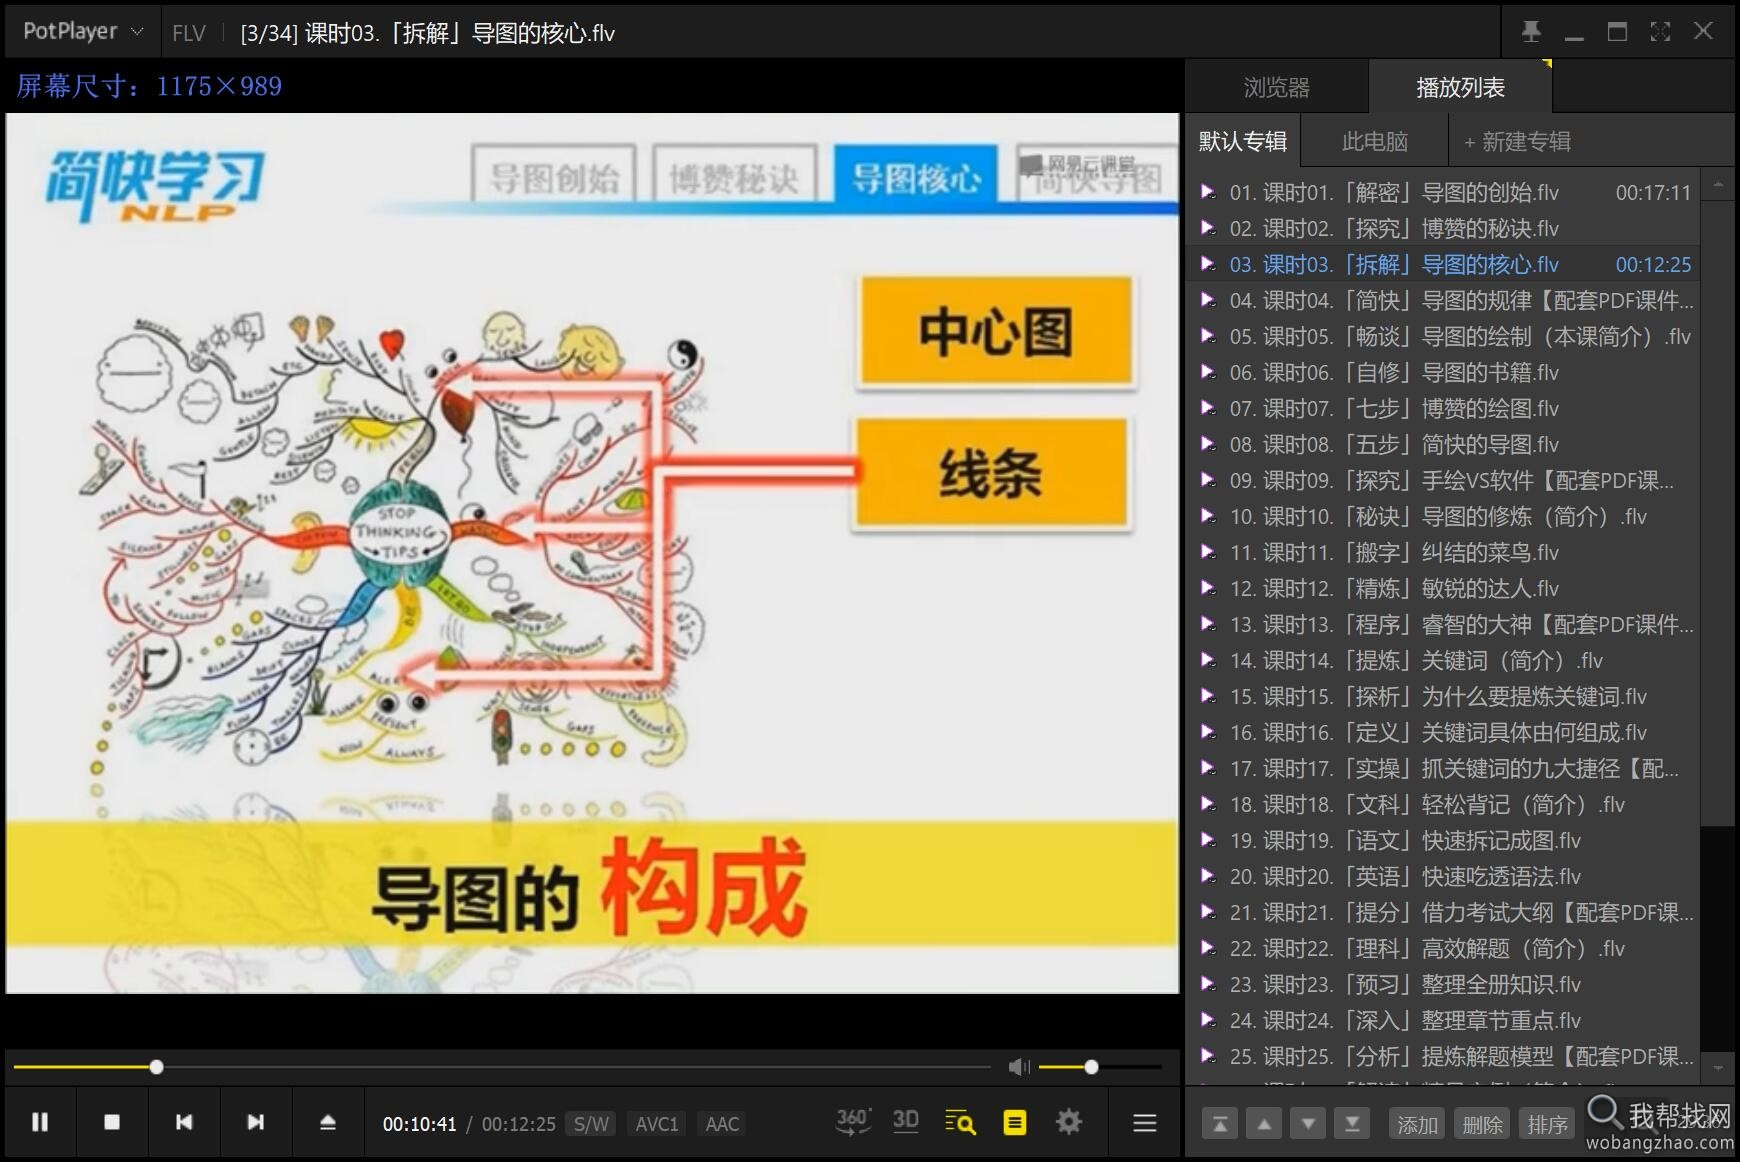The image size is (1740, 1162).
Task: Move selected item to bottom of list
Action: [x=1352, y=1124]
